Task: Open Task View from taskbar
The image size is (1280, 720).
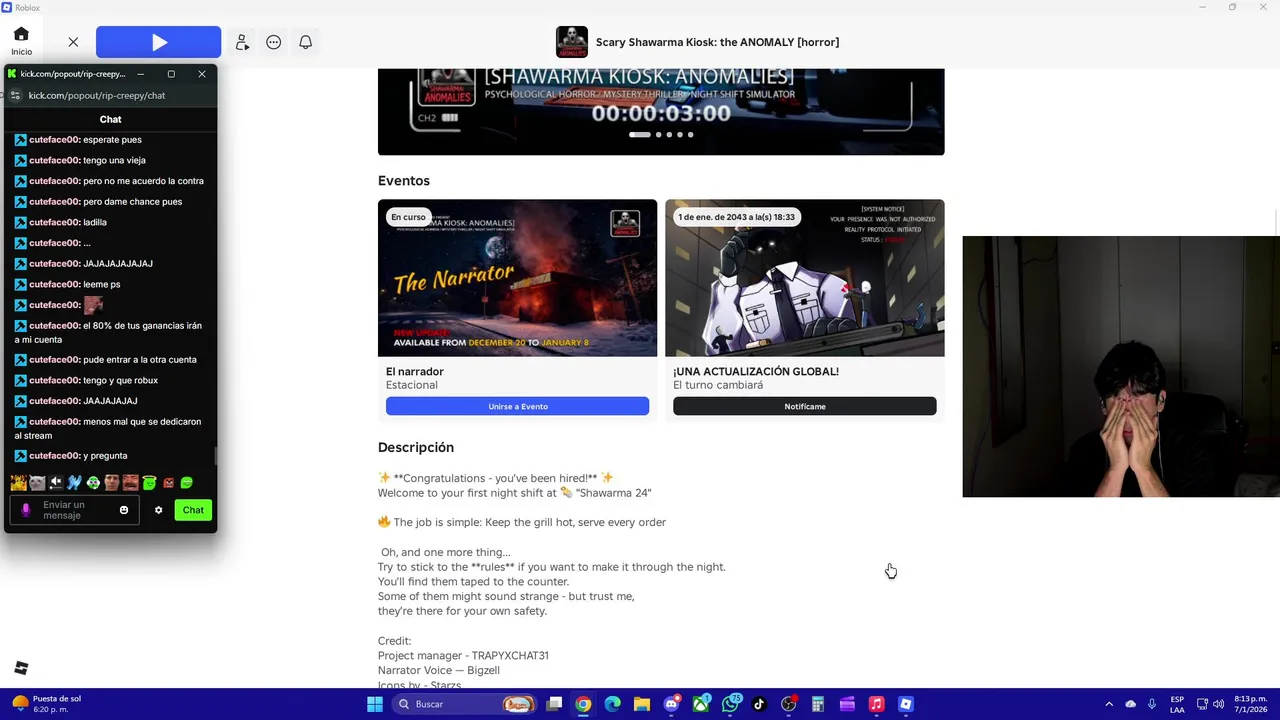Action: pos(554,704)
